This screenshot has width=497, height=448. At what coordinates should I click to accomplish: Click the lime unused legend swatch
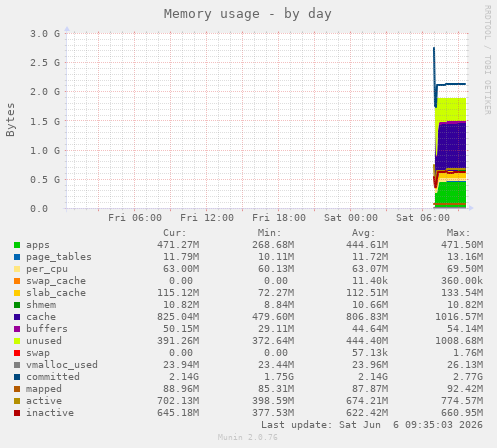(17, 341)
